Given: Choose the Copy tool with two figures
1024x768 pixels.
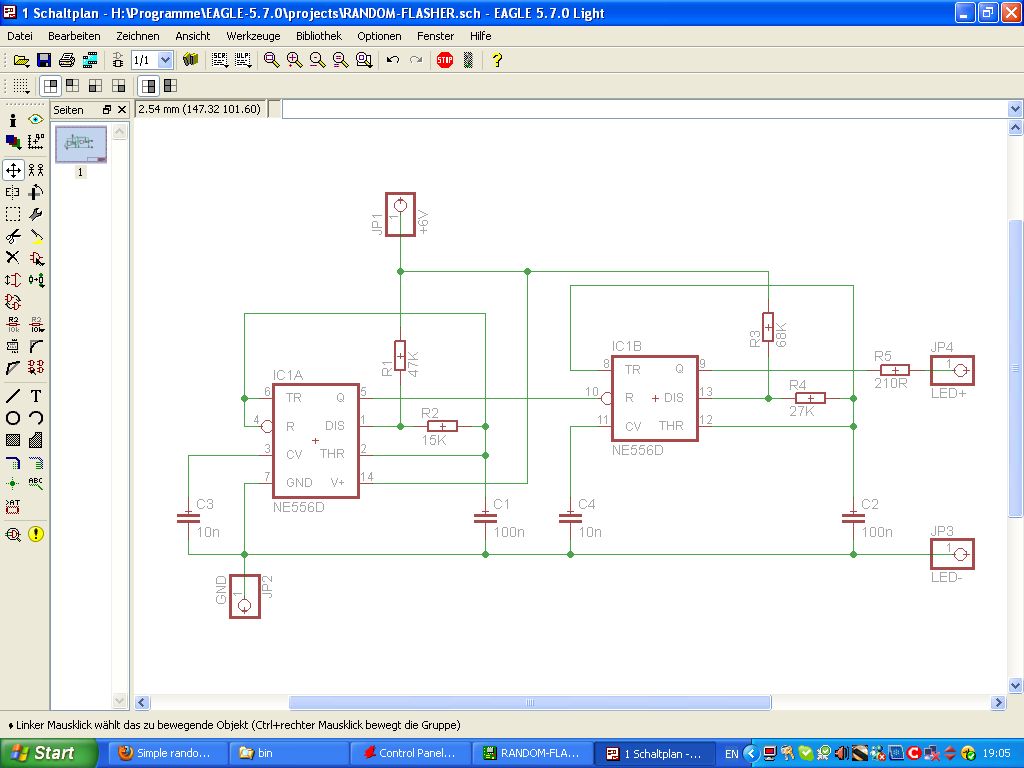Looking at the screenshot, I should 36,170.
